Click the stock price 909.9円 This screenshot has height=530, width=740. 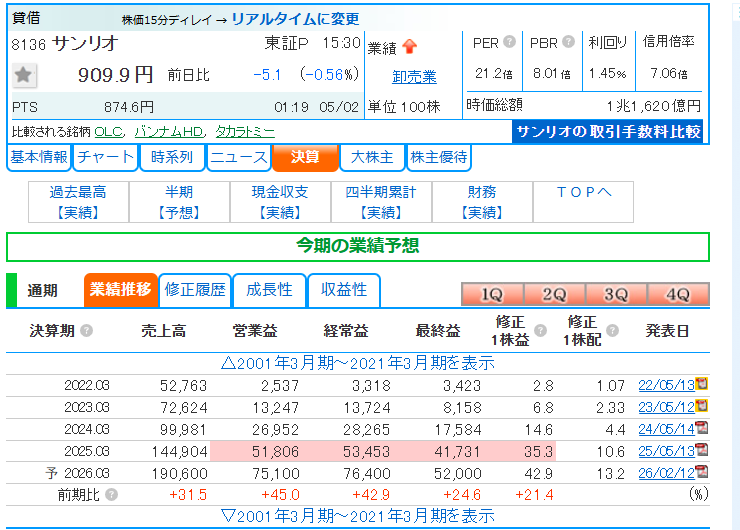[x=115, y=75]
